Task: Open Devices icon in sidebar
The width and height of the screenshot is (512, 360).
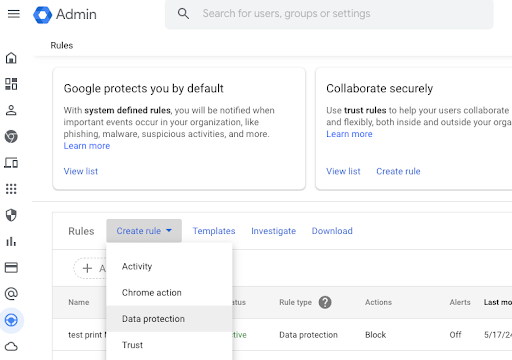Action: pyautogui.click(x=11, y=163)
